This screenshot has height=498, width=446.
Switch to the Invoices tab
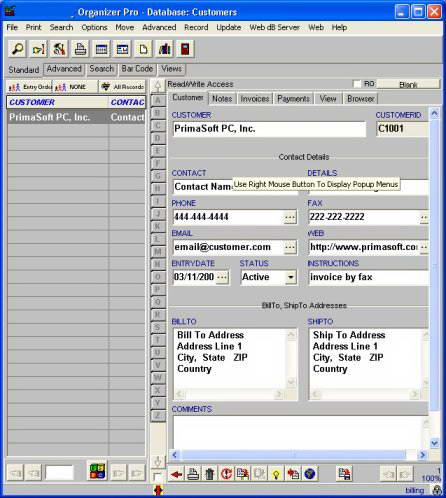(255, 99)
